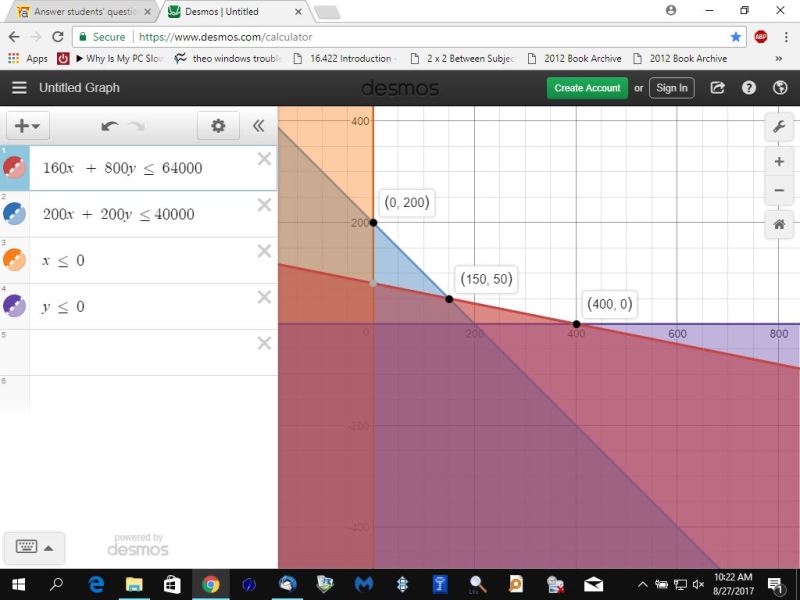Screen dimensions: 800x600
Task: Show hidden system tray icons
Action: [643, 585]
